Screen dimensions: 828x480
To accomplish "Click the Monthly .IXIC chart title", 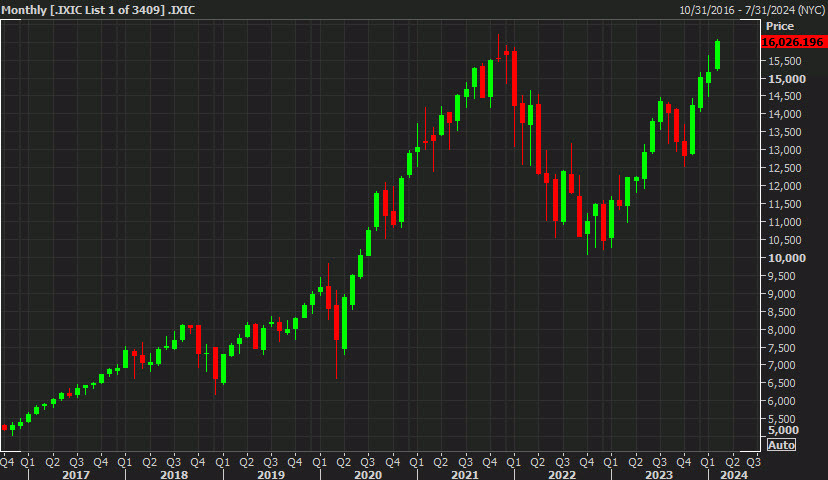I will 98,10.
